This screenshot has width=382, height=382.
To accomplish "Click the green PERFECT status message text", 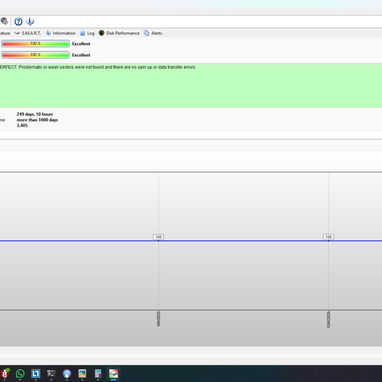I will (x=98, y=67).
